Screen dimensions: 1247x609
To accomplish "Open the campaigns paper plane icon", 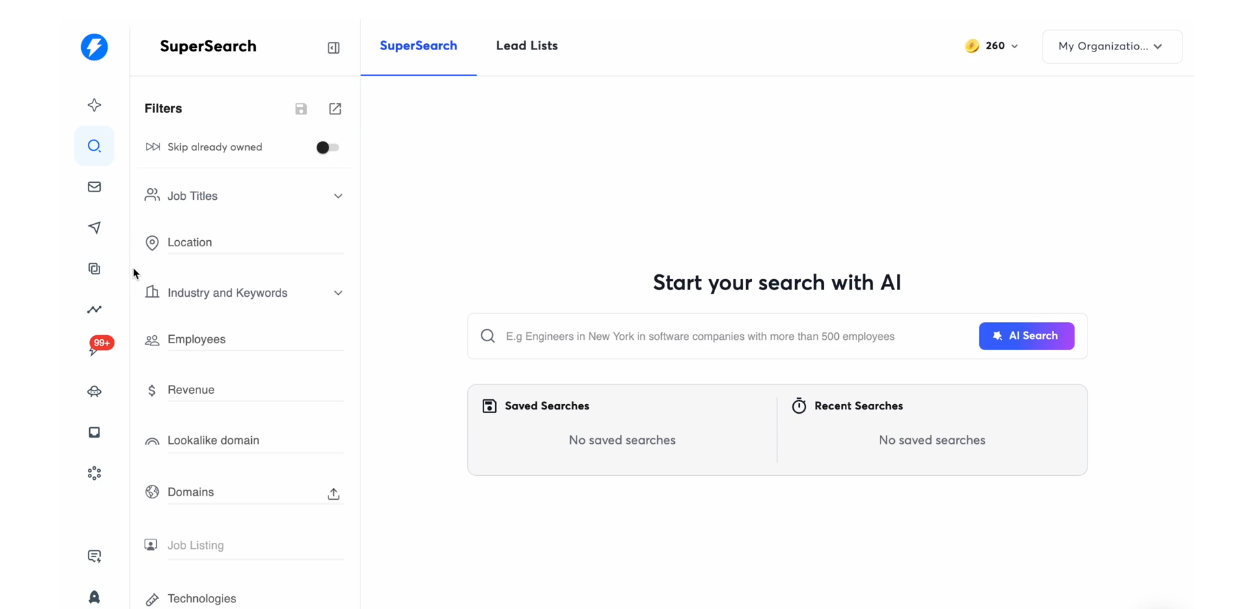I will 94,228.
